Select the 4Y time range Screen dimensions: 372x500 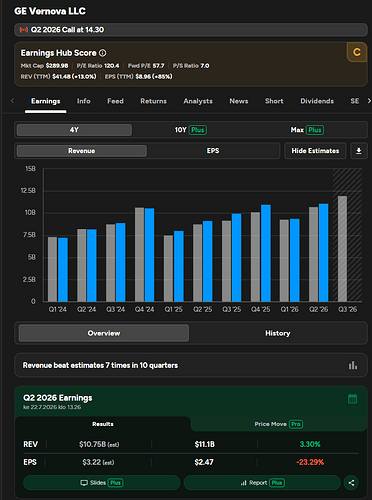click(74, 130)
